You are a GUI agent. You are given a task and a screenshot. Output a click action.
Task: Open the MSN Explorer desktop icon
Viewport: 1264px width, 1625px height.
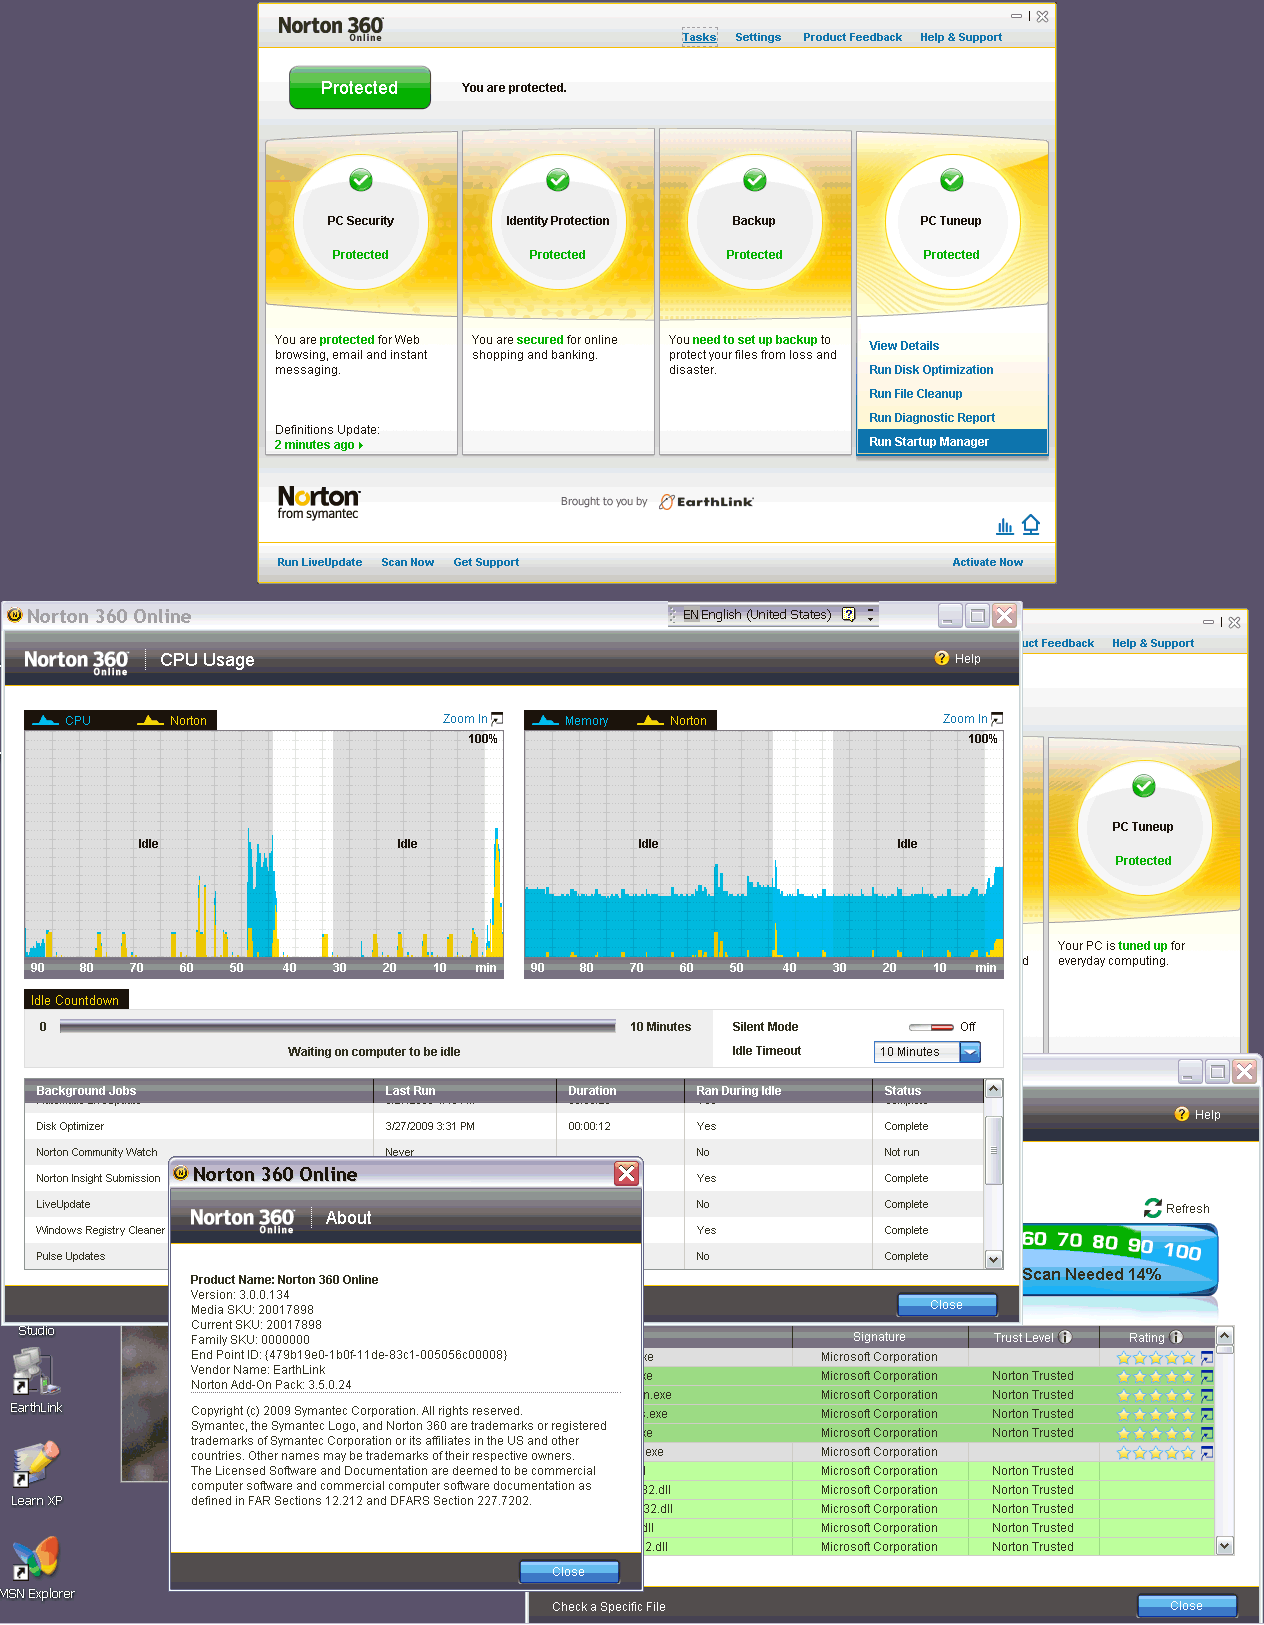coord(36,1558)
